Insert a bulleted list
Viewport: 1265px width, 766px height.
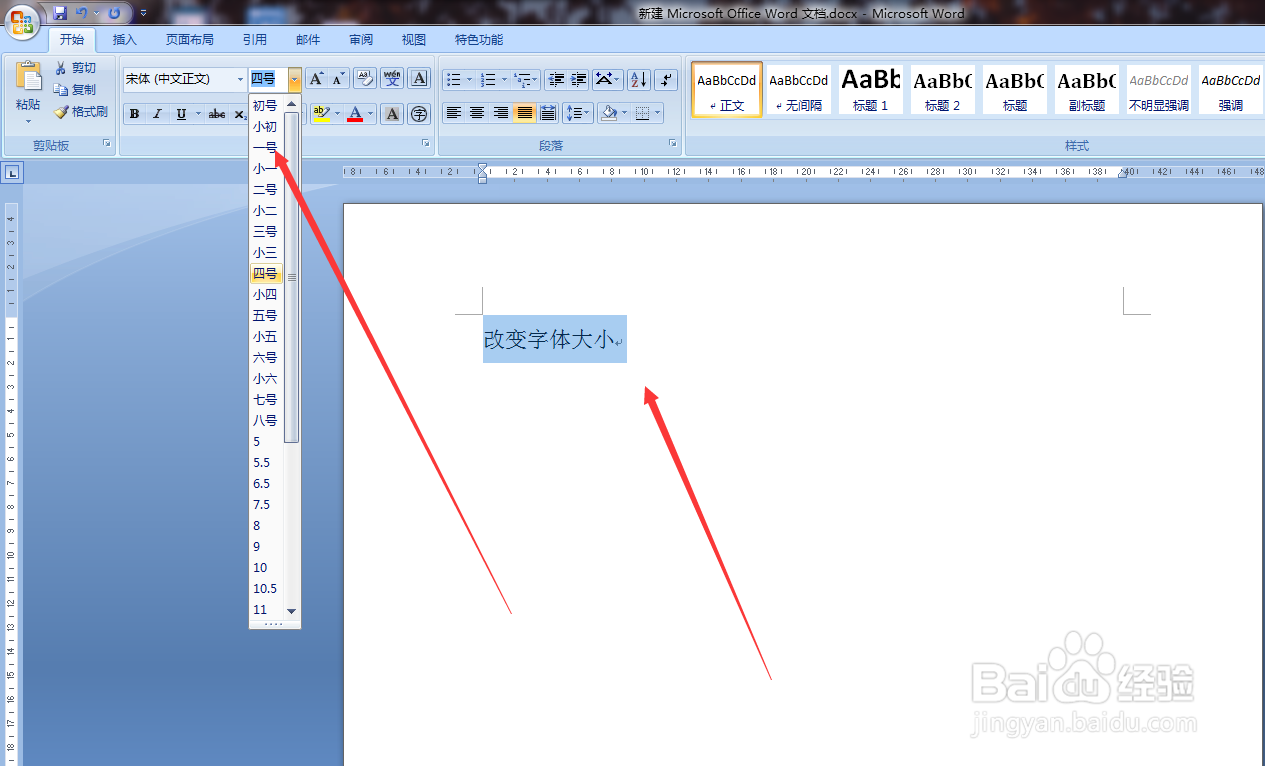tap(454, 79)
